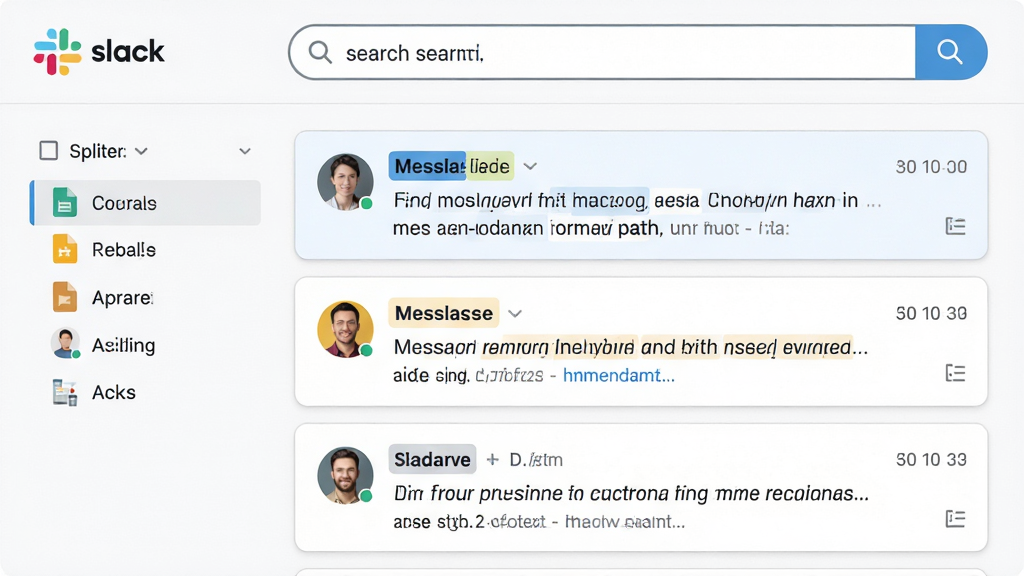Click the Acks documents icon
This screenshot has width=1024, height=576.
coord(65,392)
